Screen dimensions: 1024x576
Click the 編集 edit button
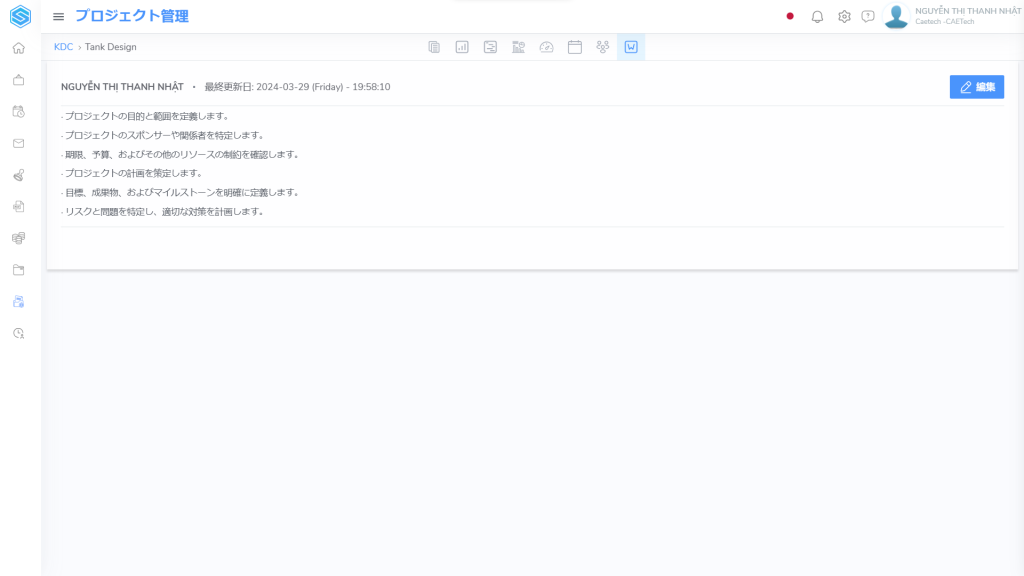(976, 87)
